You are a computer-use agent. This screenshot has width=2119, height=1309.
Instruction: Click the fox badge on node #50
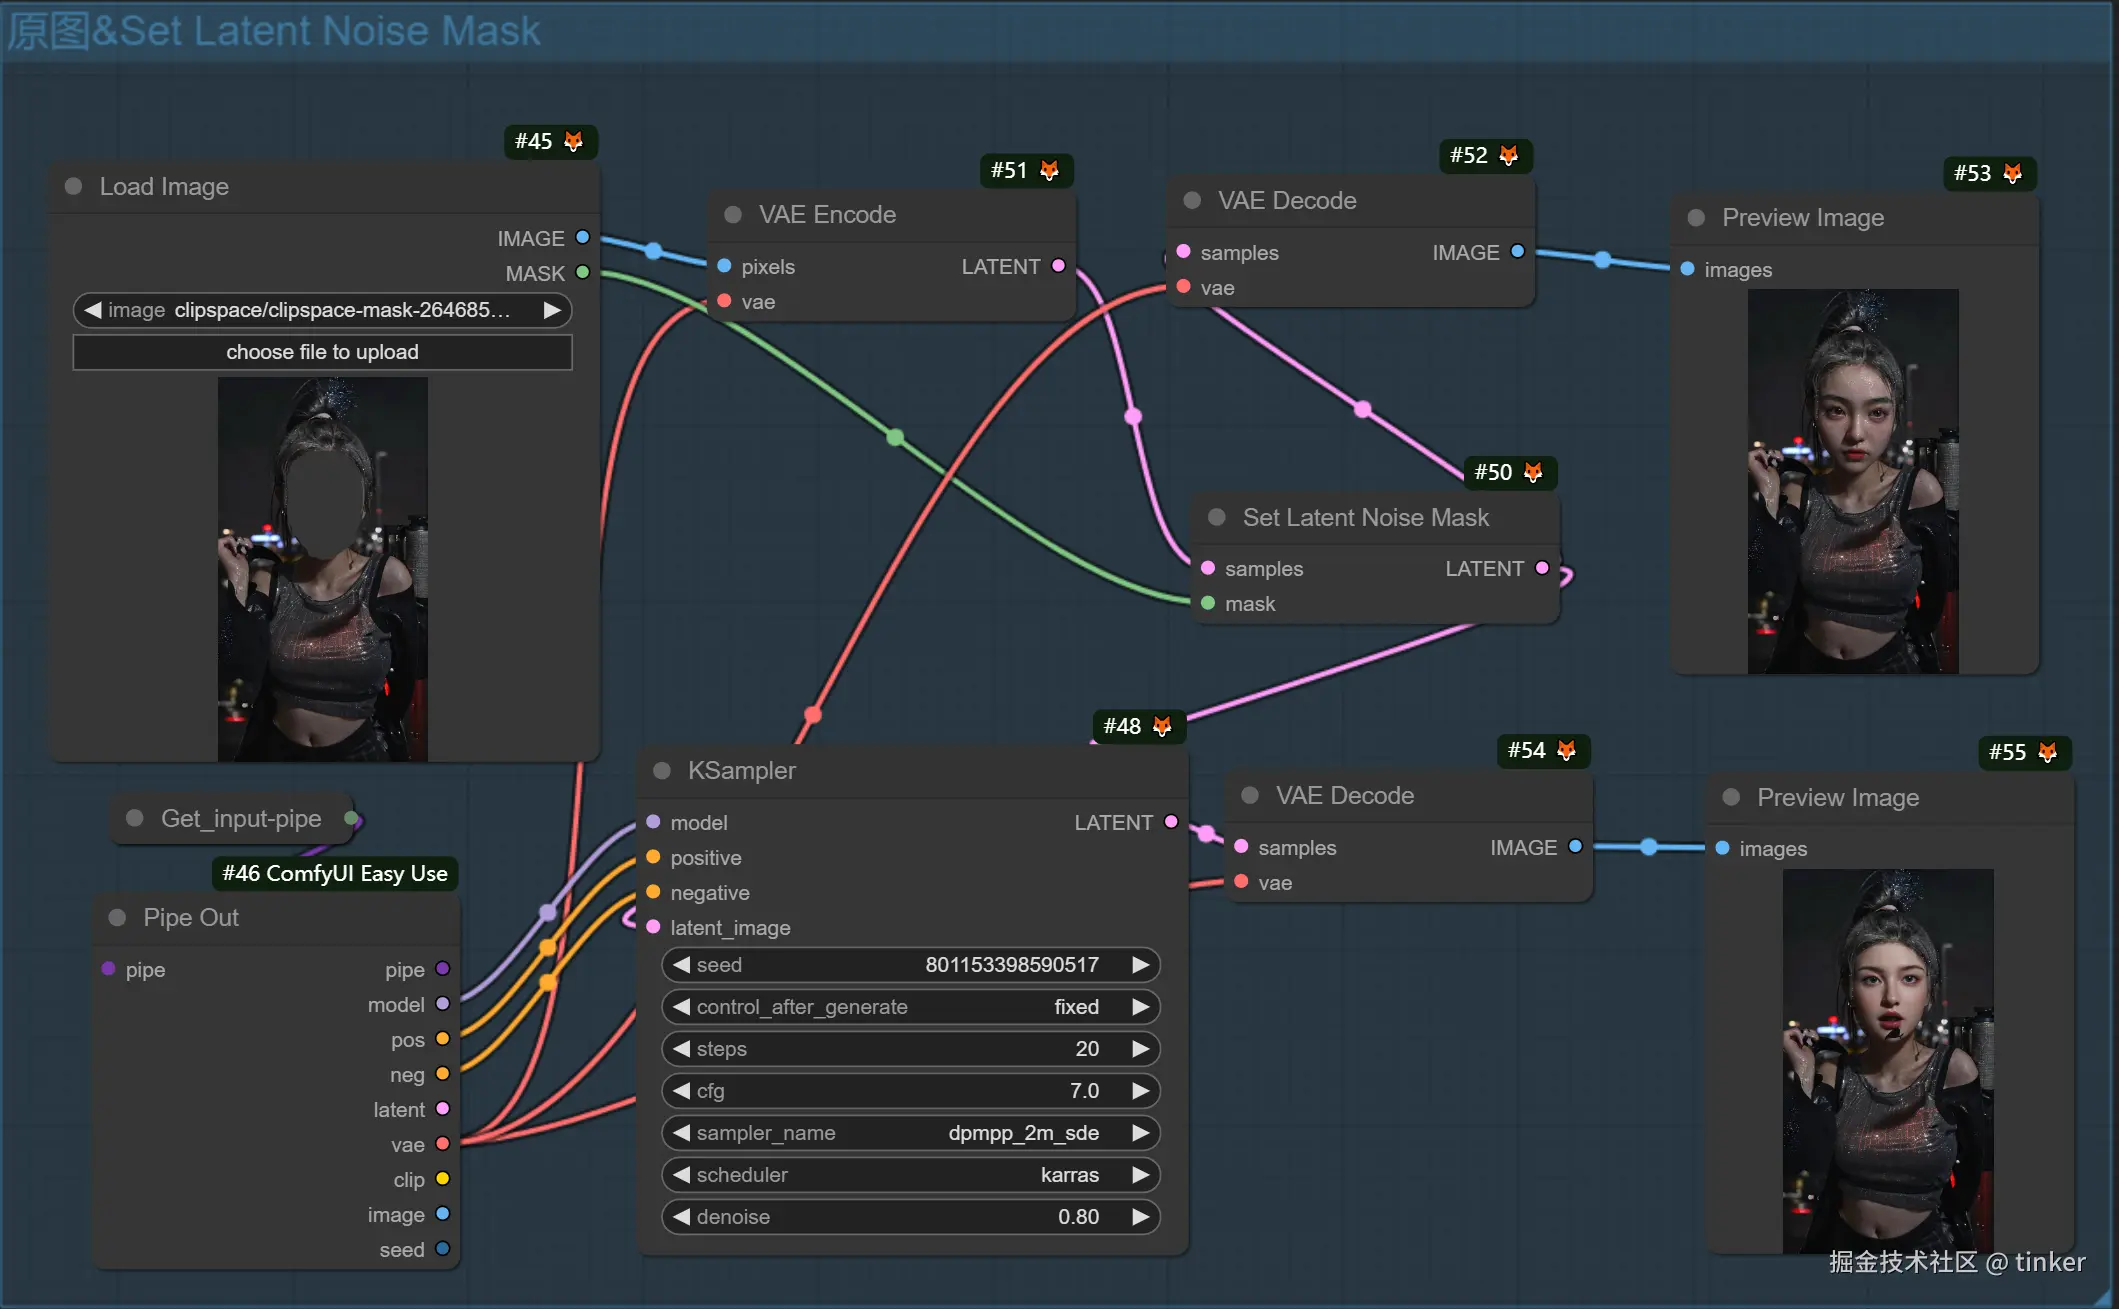(x=1533, y=473)
